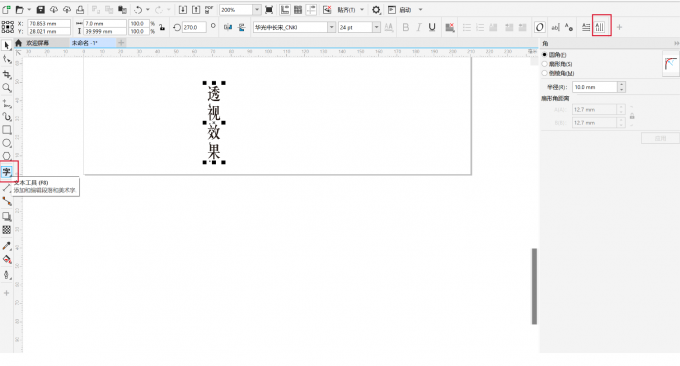The image size is (680, 366).
Task: Switch text to vertical direction
Action: point(600,27)
